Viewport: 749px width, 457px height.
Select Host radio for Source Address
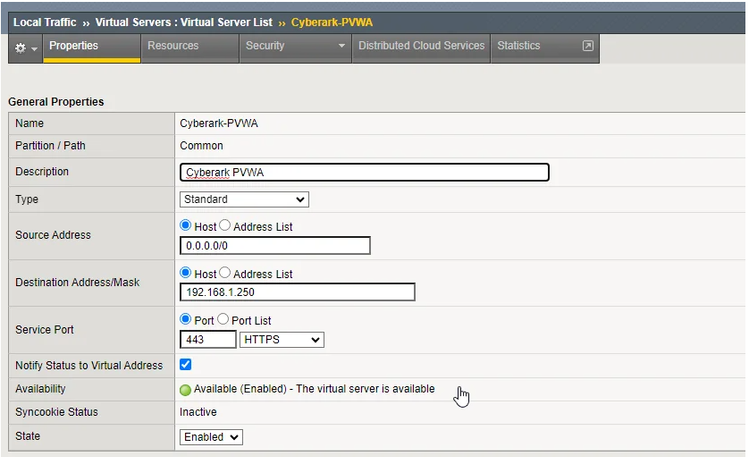[x=186, y=226]
